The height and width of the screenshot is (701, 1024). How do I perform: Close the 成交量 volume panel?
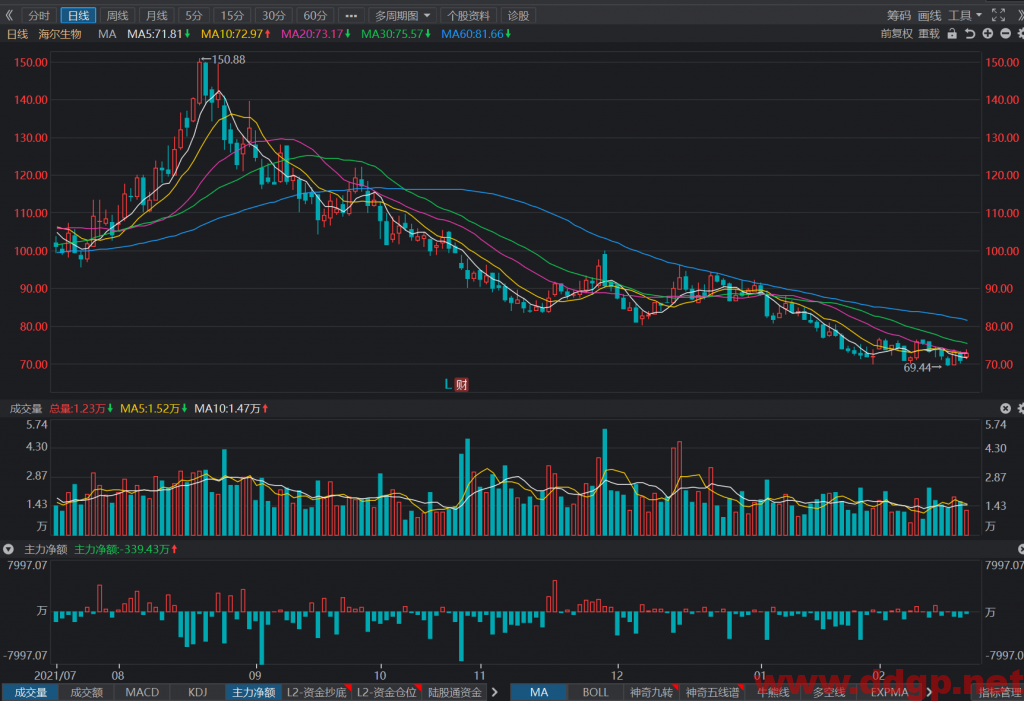1006,408
